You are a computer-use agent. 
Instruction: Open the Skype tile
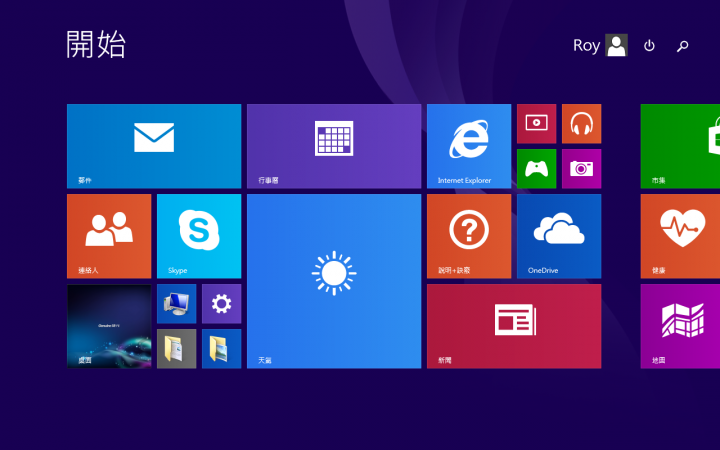click(199, 235)
